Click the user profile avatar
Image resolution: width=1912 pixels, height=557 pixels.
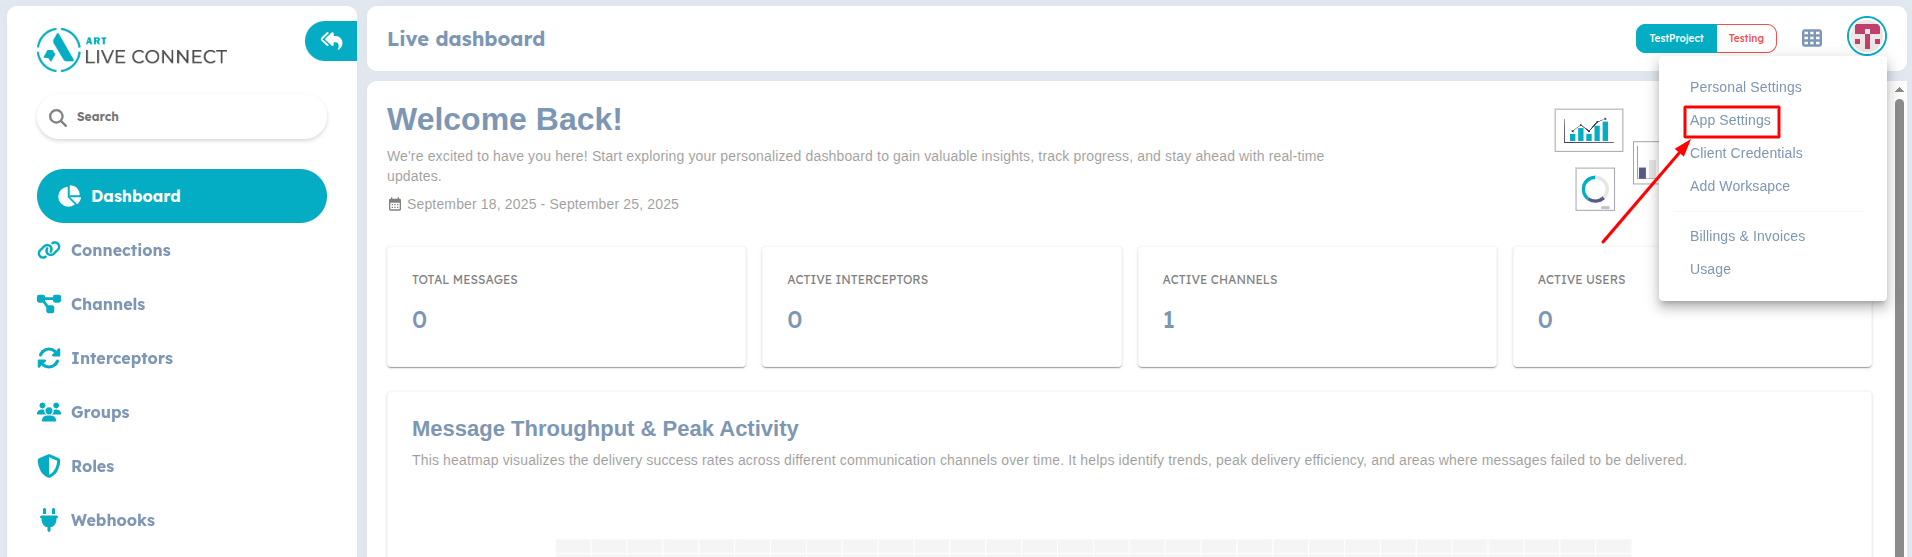(x=1867, y=37)
